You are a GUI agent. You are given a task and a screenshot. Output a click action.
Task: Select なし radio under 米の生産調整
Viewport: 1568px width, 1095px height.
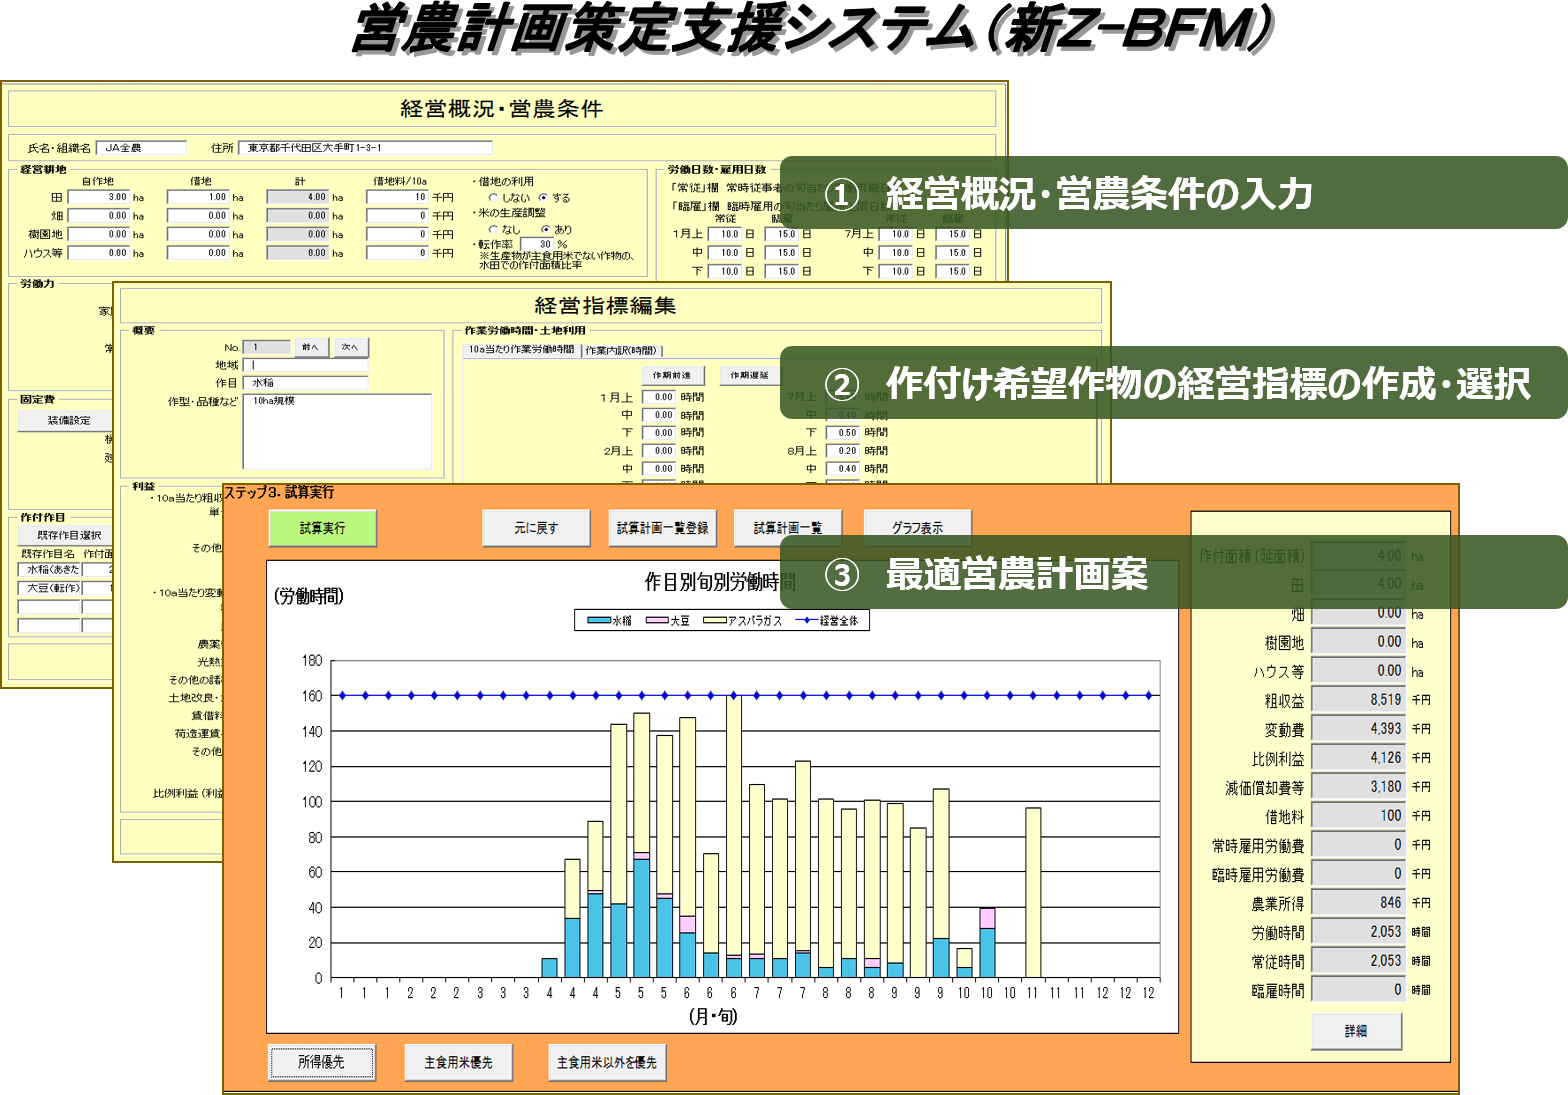click(x=493, y=230)
